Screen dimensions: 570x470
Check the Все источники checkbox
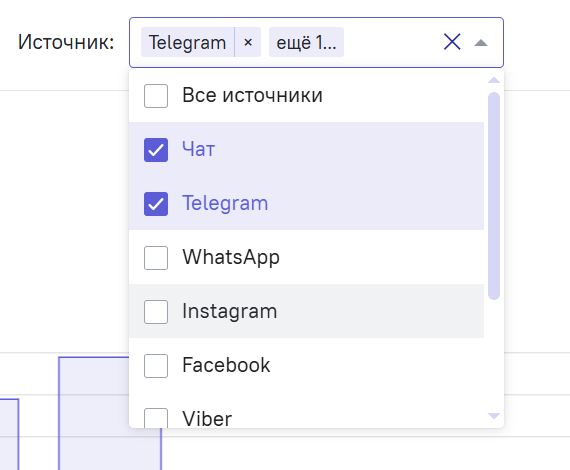click(x=156, y=96)
